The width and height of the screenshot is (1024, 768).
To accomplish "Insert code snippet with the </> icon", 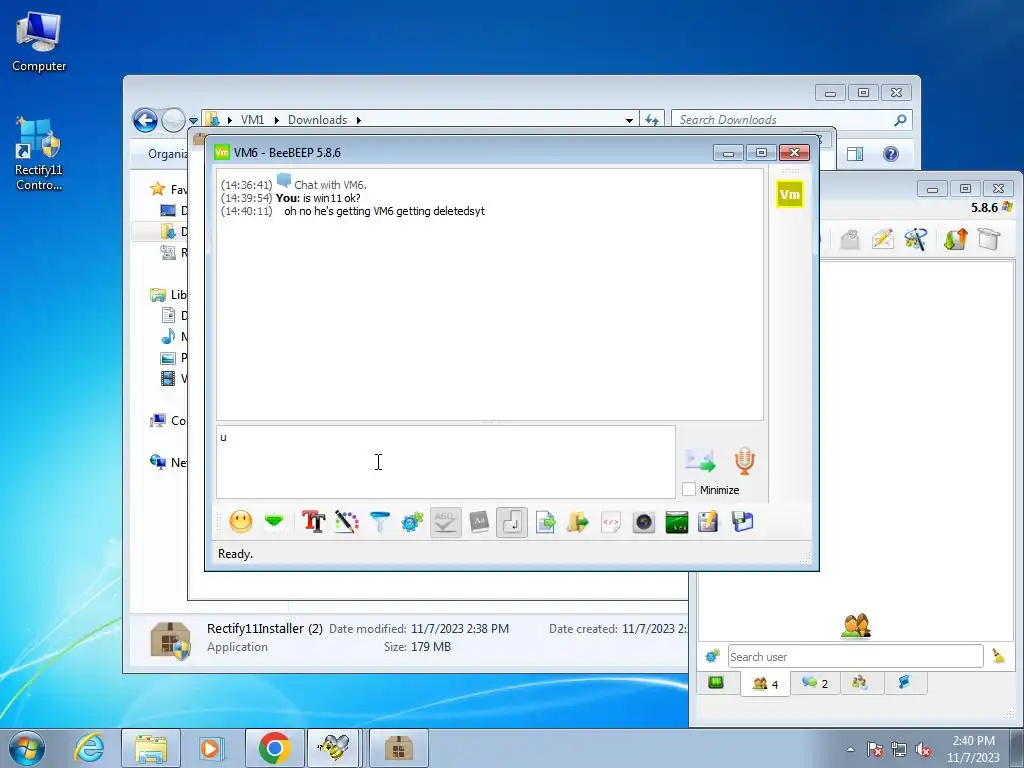I will coord(611,522).
